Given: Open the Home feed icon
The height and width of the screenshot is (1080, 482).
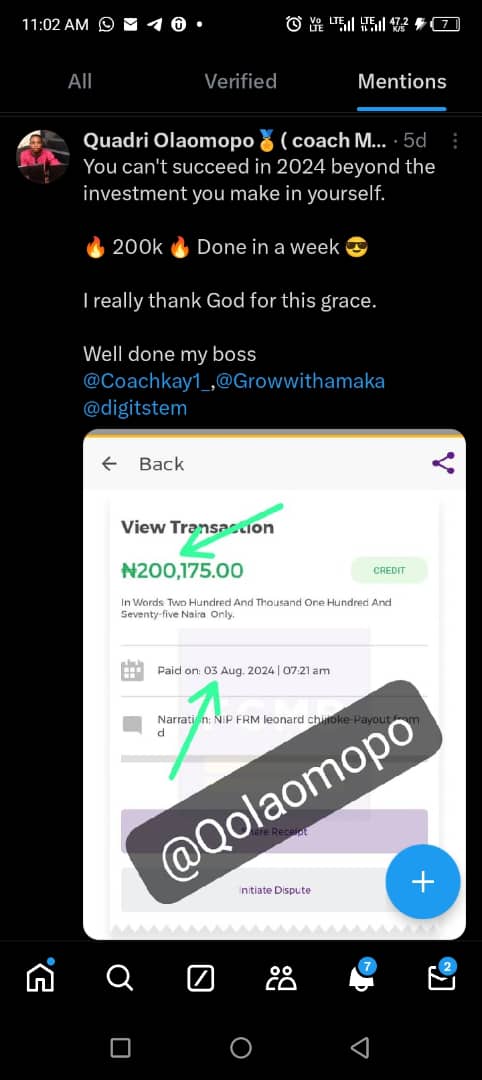Looking at the screenshot, I should [40, 977].
